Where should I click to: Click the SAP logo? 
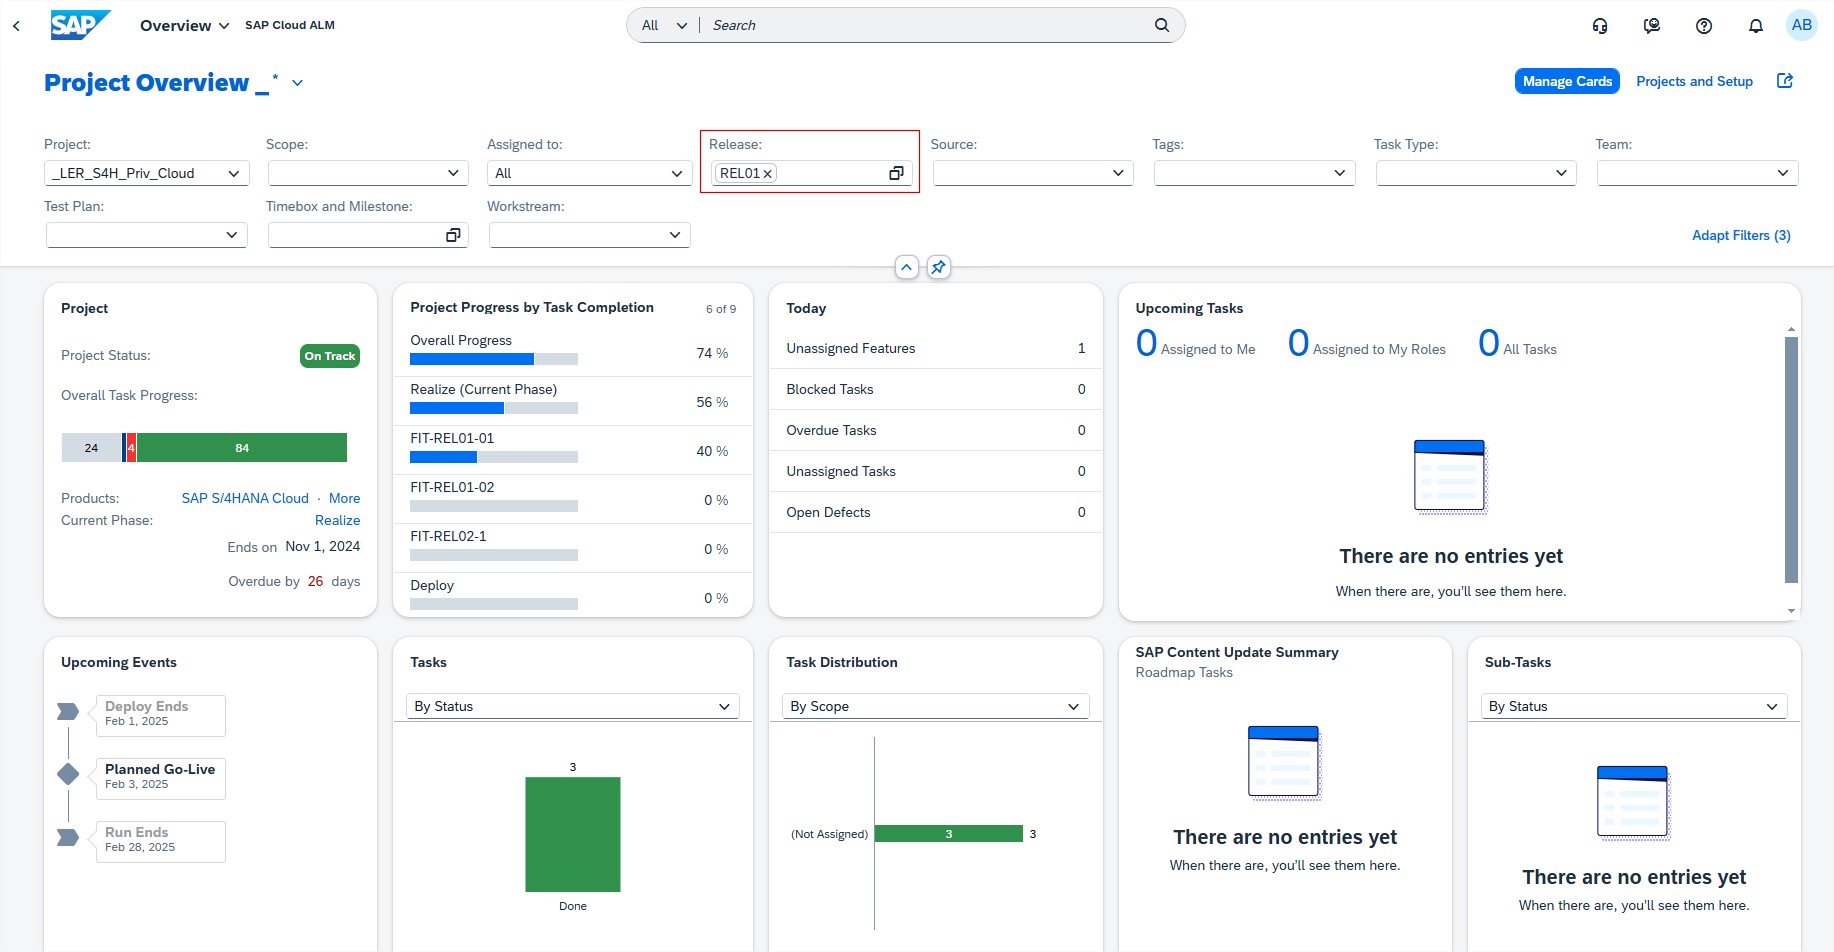[x=79, y=25]
